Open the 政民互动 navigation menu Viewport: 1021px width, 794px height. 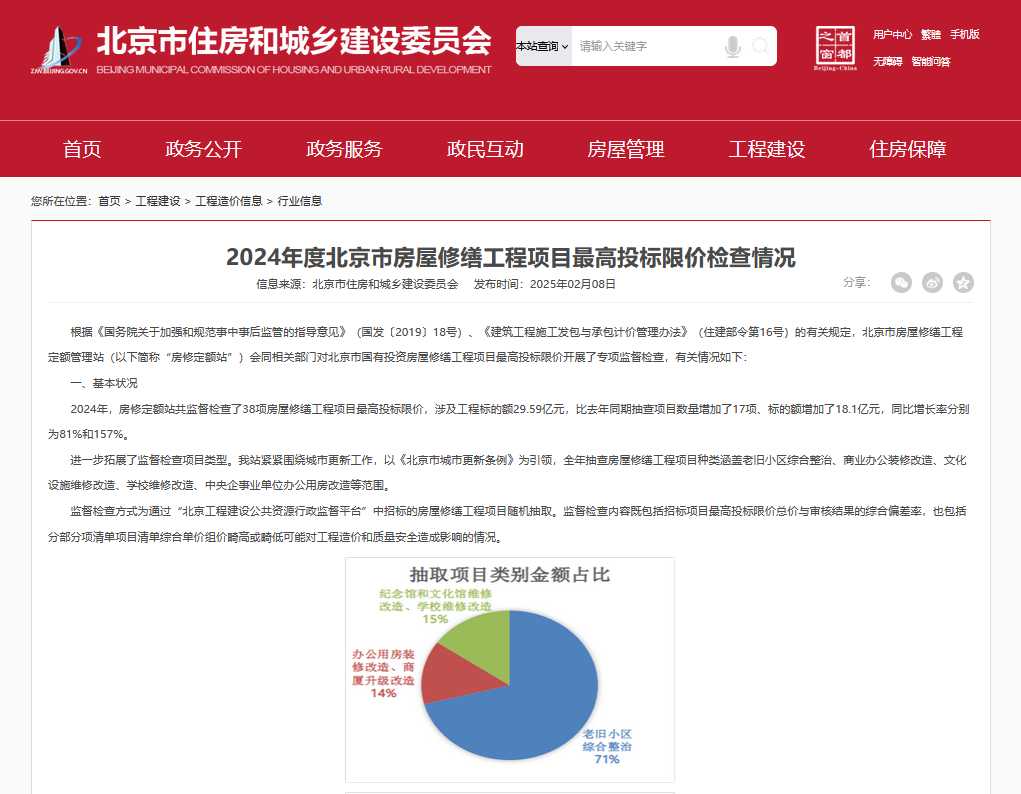(485, 149)
